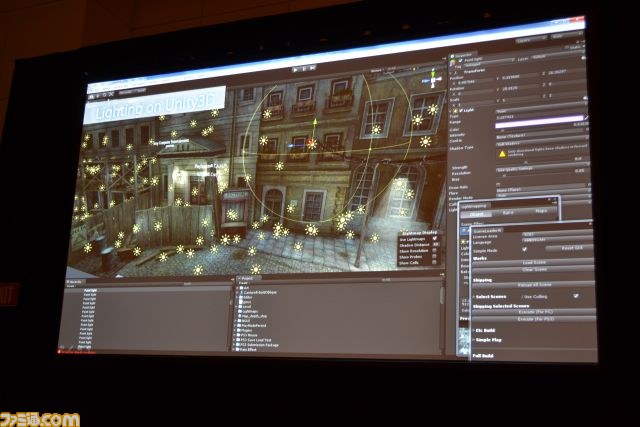This screenshot has width=640, height=427.
Task: Click the object cube icon beside Point light
Action: tap(453, 61)
